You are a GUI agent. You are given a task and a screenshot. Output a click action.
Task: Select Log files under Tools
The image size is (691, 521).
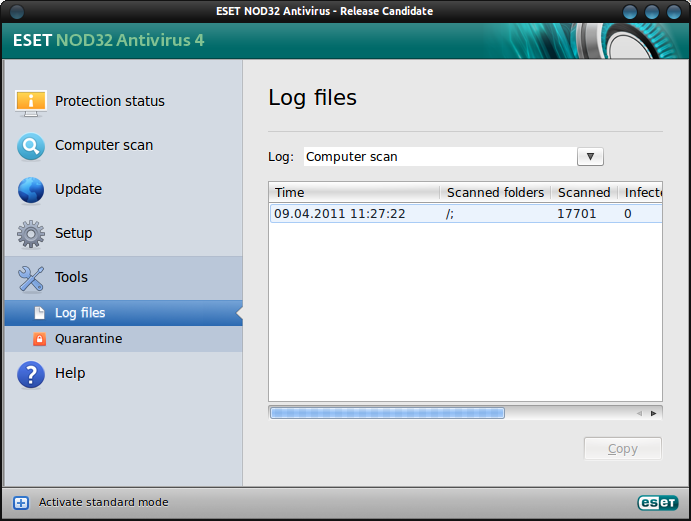tap(123, 313)
